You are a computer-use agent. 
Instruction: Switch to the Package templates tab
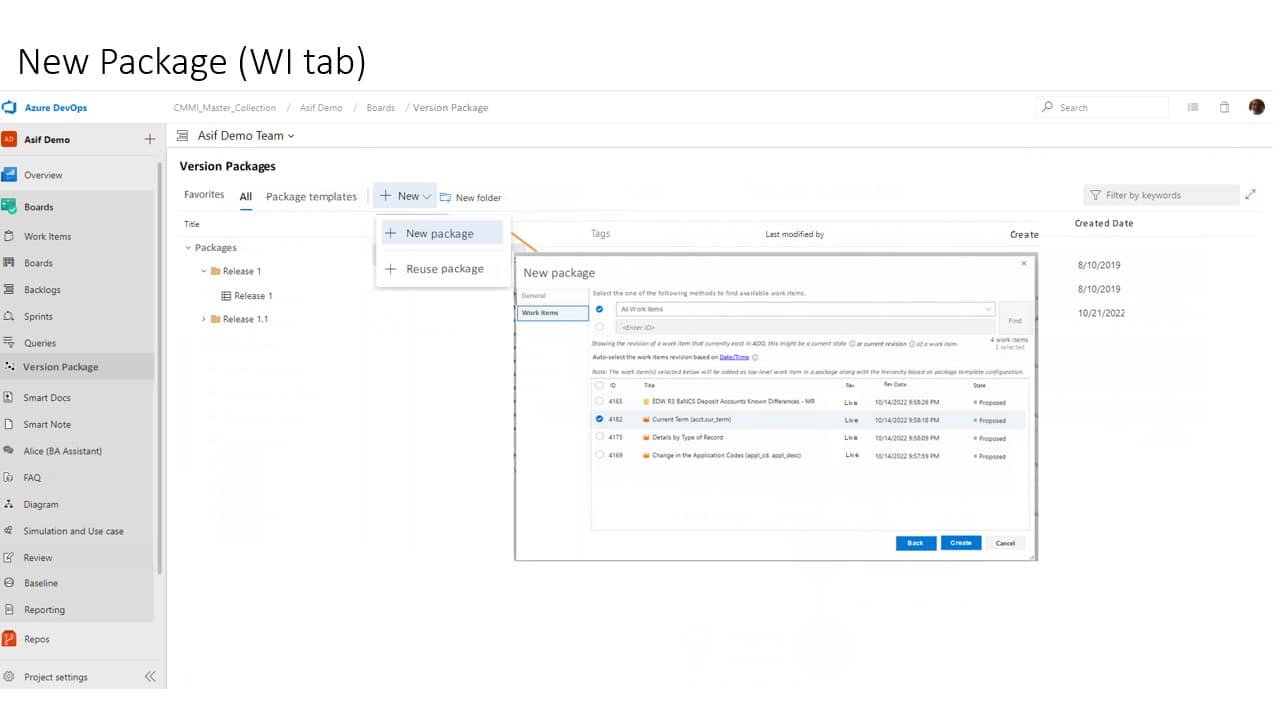click(311, 196)
